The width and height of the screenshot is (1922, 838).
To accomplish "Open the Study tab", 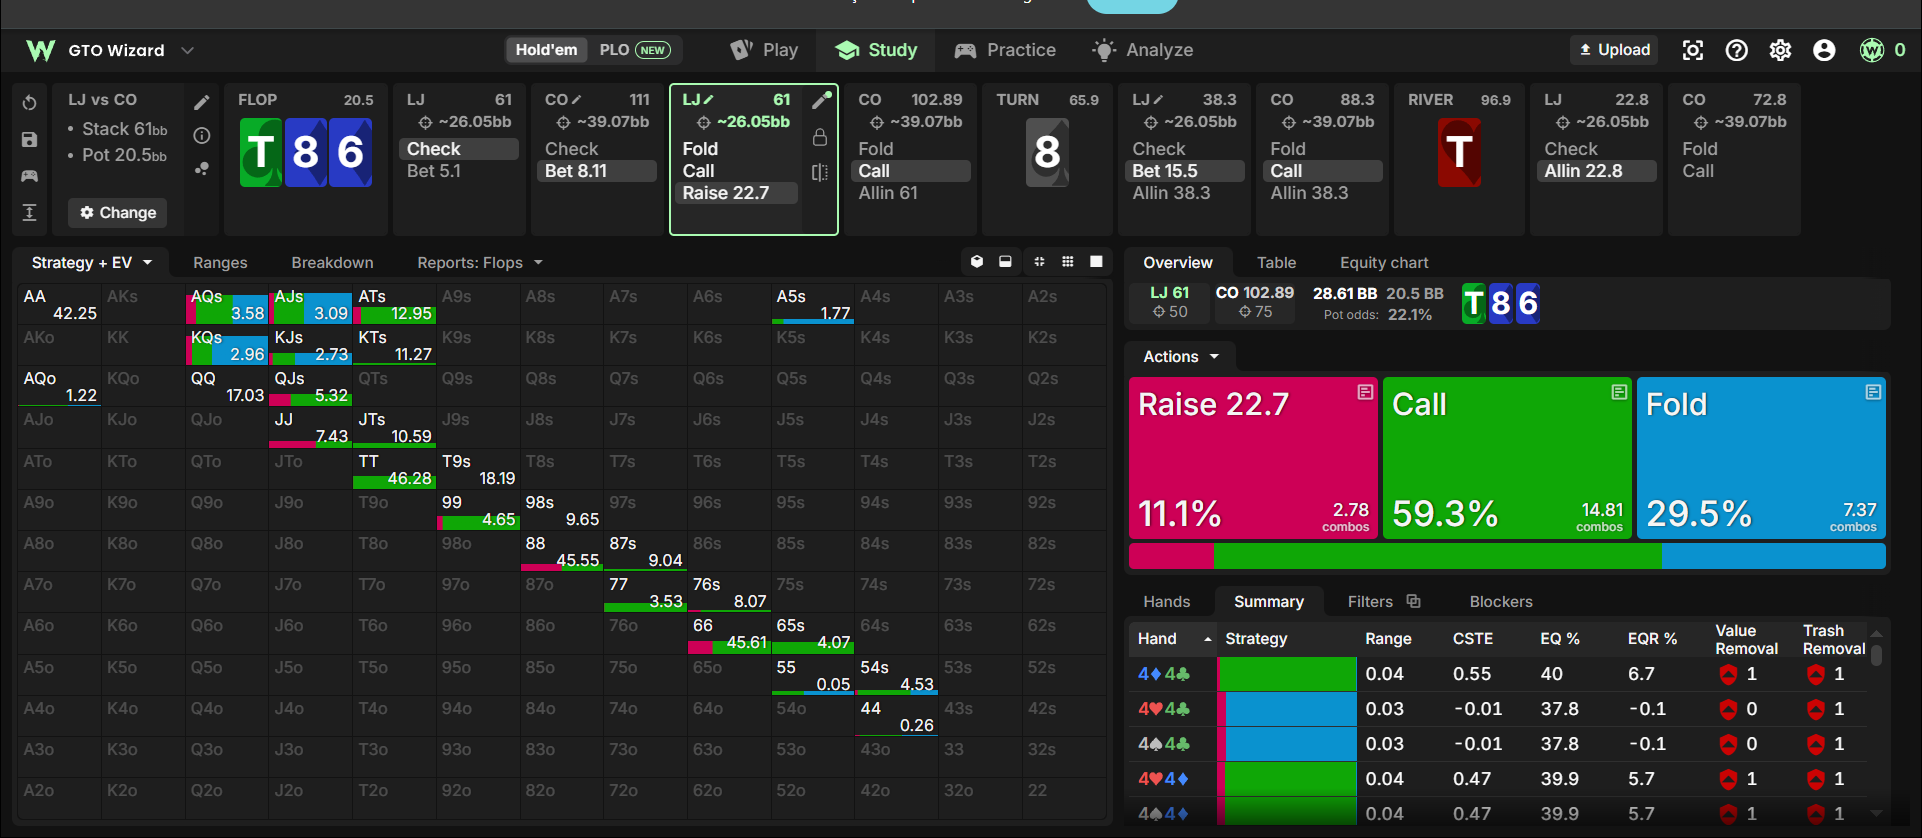I will (876, 50).
